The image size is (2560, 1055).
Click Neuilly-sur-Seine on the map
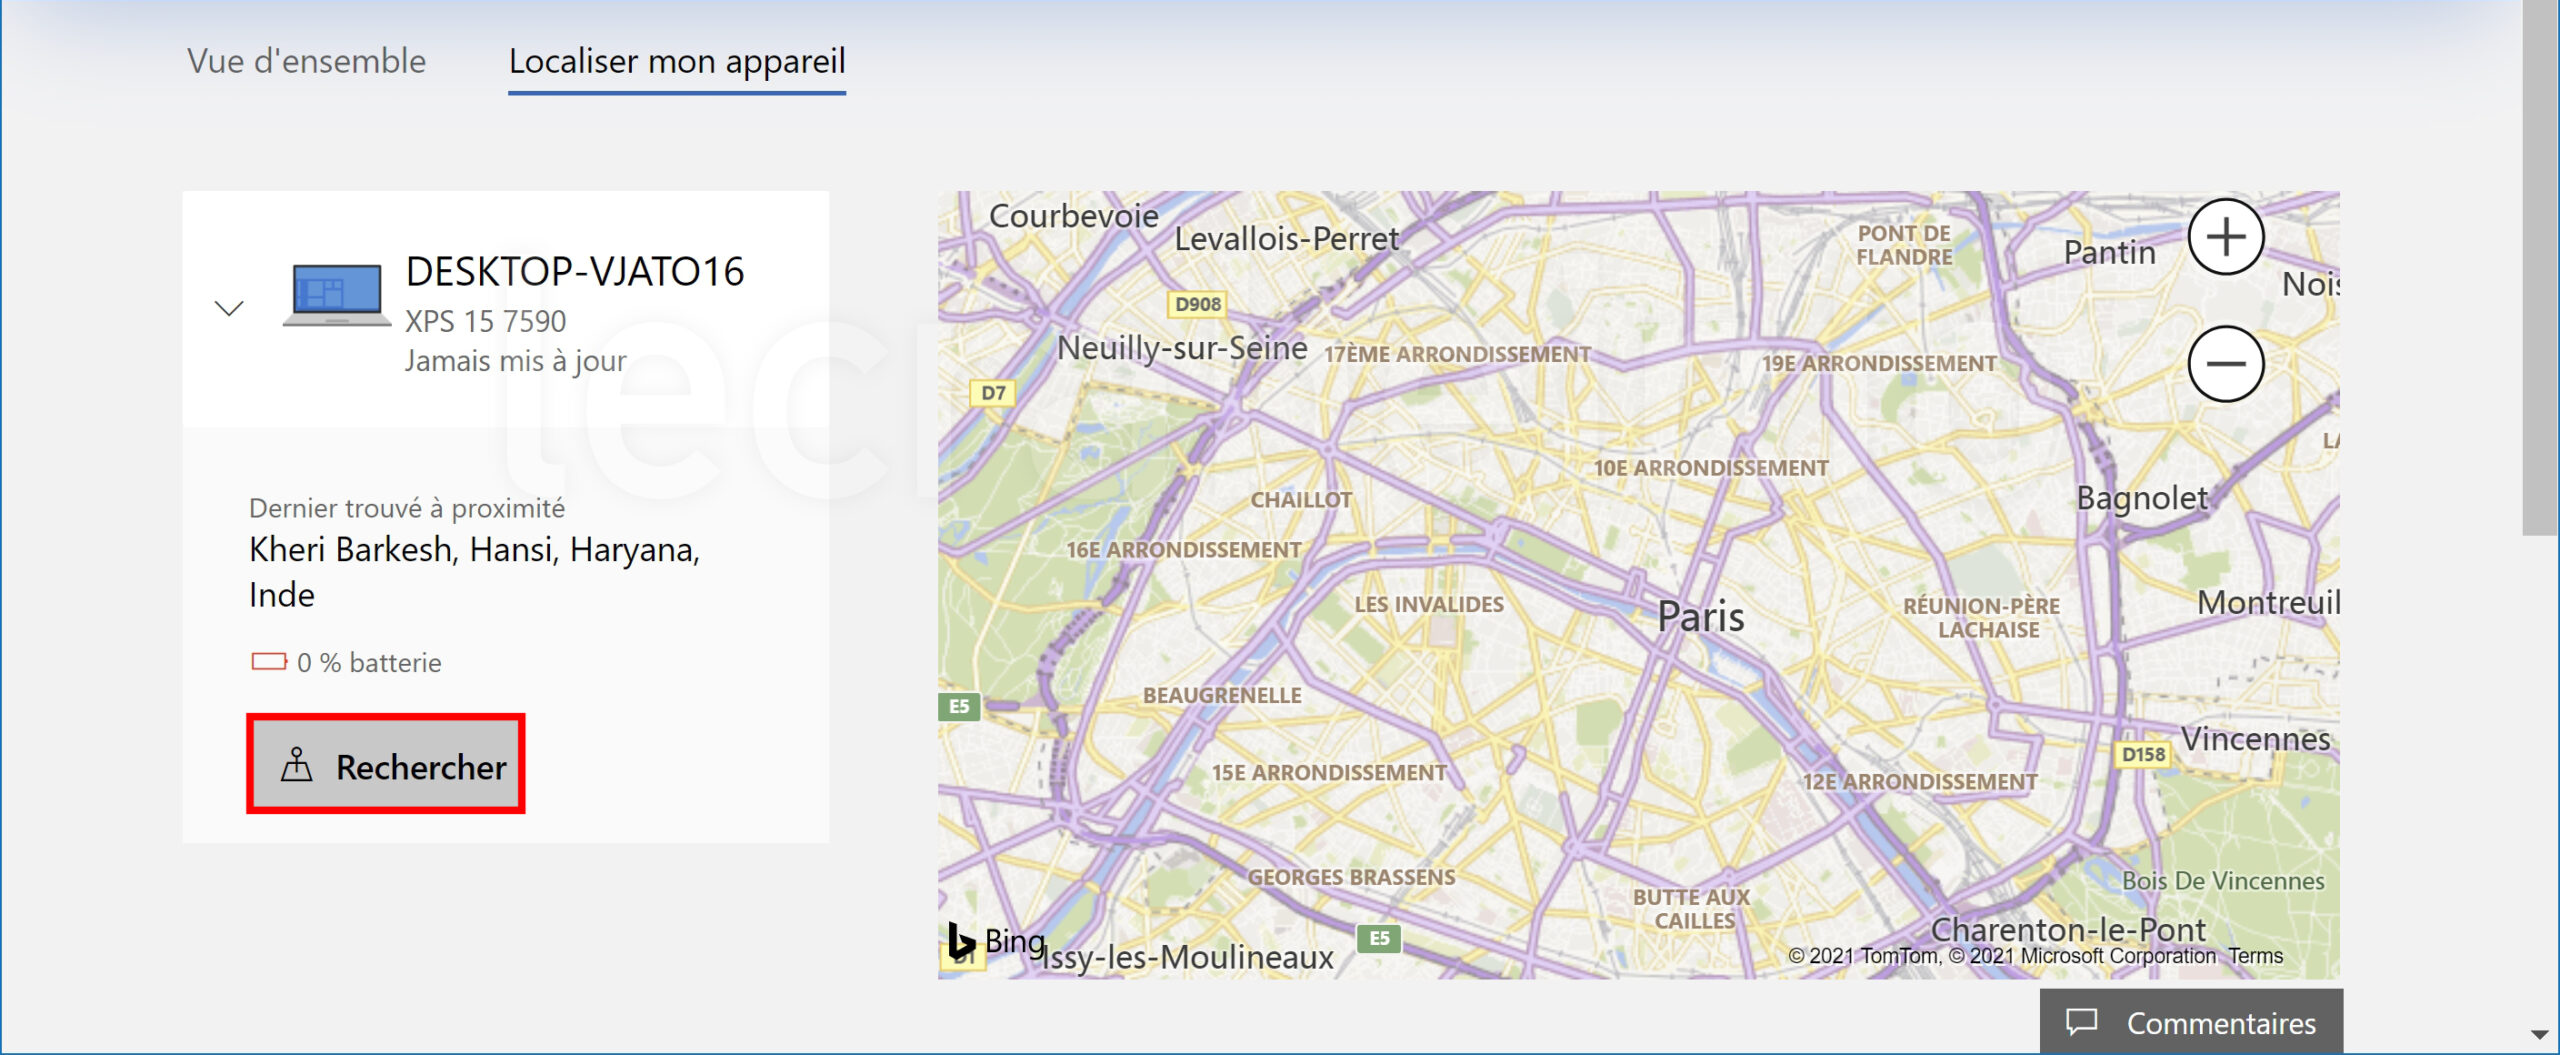1182,347
